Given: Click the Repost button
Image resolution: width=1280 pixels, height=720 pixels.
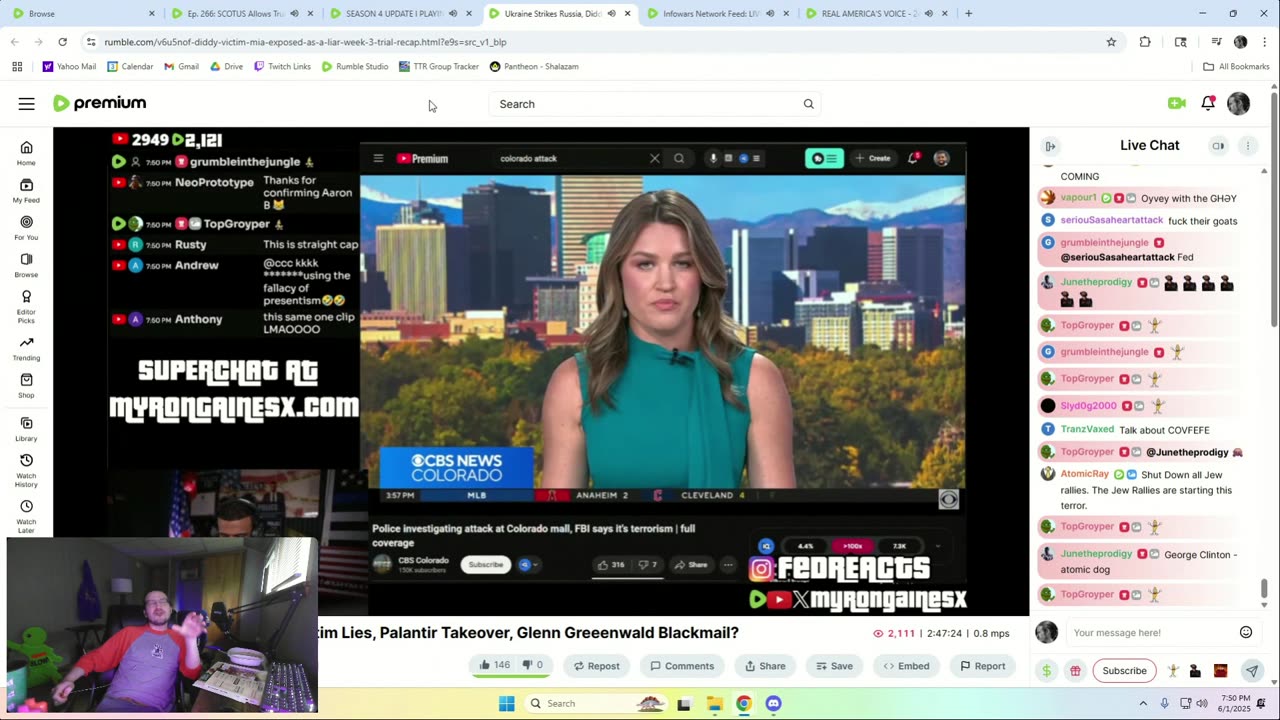Looking at the screenshot, I should (596, 666).
